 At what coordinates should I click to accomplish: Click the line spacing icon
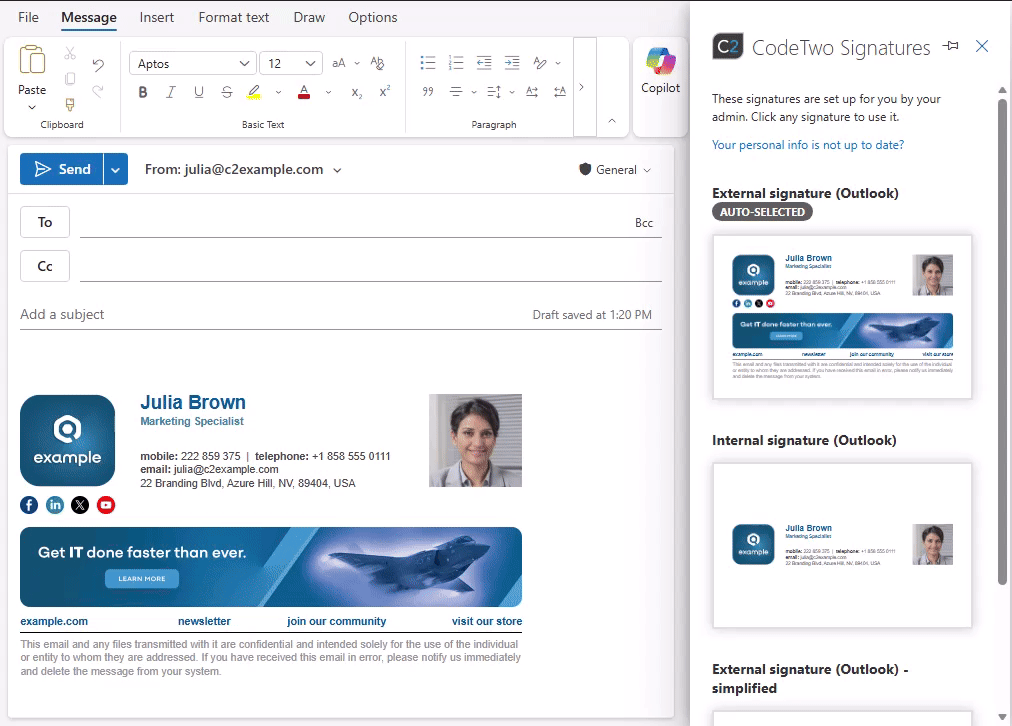click(494, 92)
